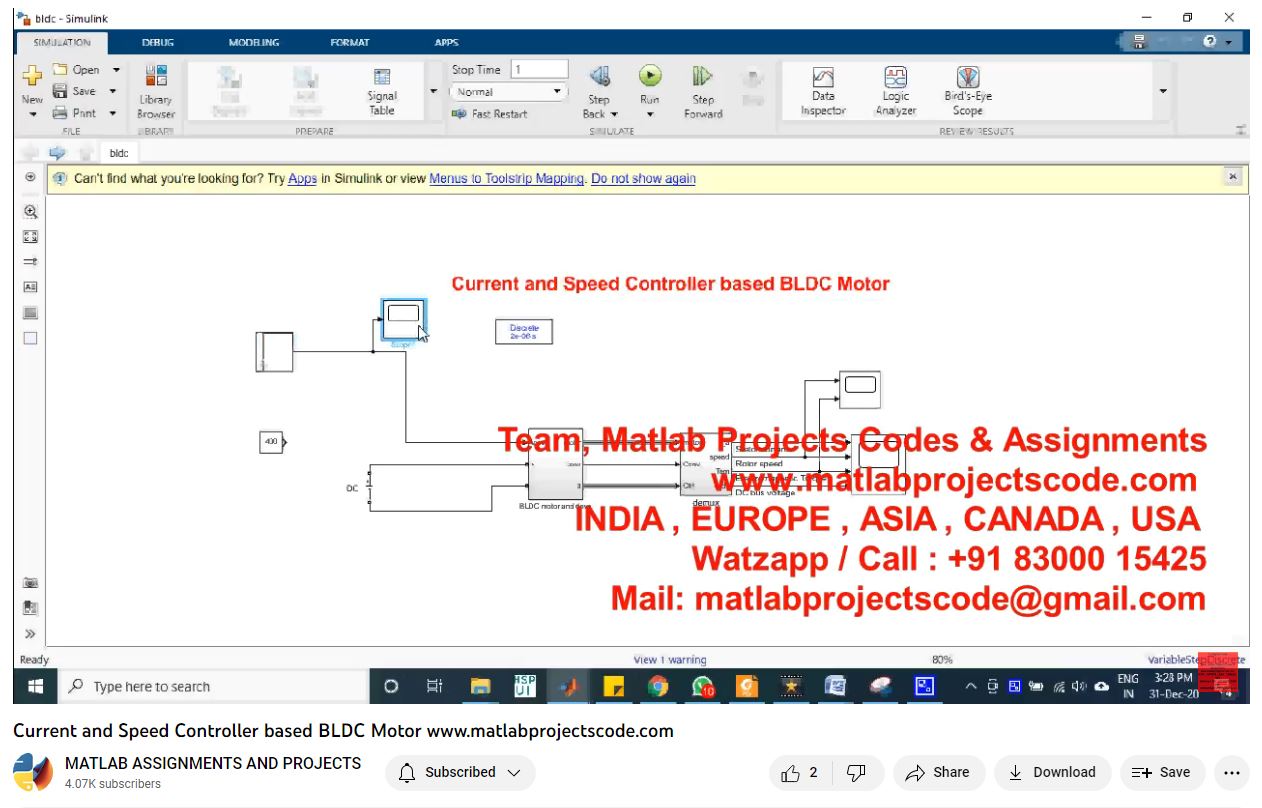Switch to the MODELING tab
1262x808 pixels.
254,43
